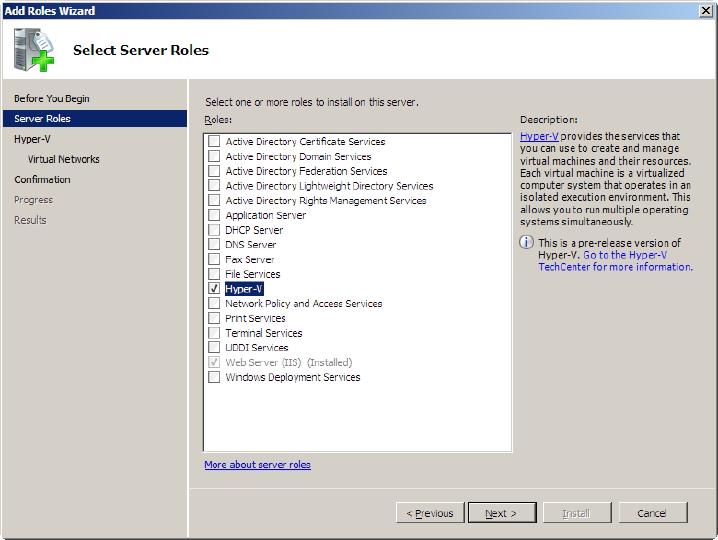
Task: Jump to the Confirmation step
Action: [x=42, y=179]
